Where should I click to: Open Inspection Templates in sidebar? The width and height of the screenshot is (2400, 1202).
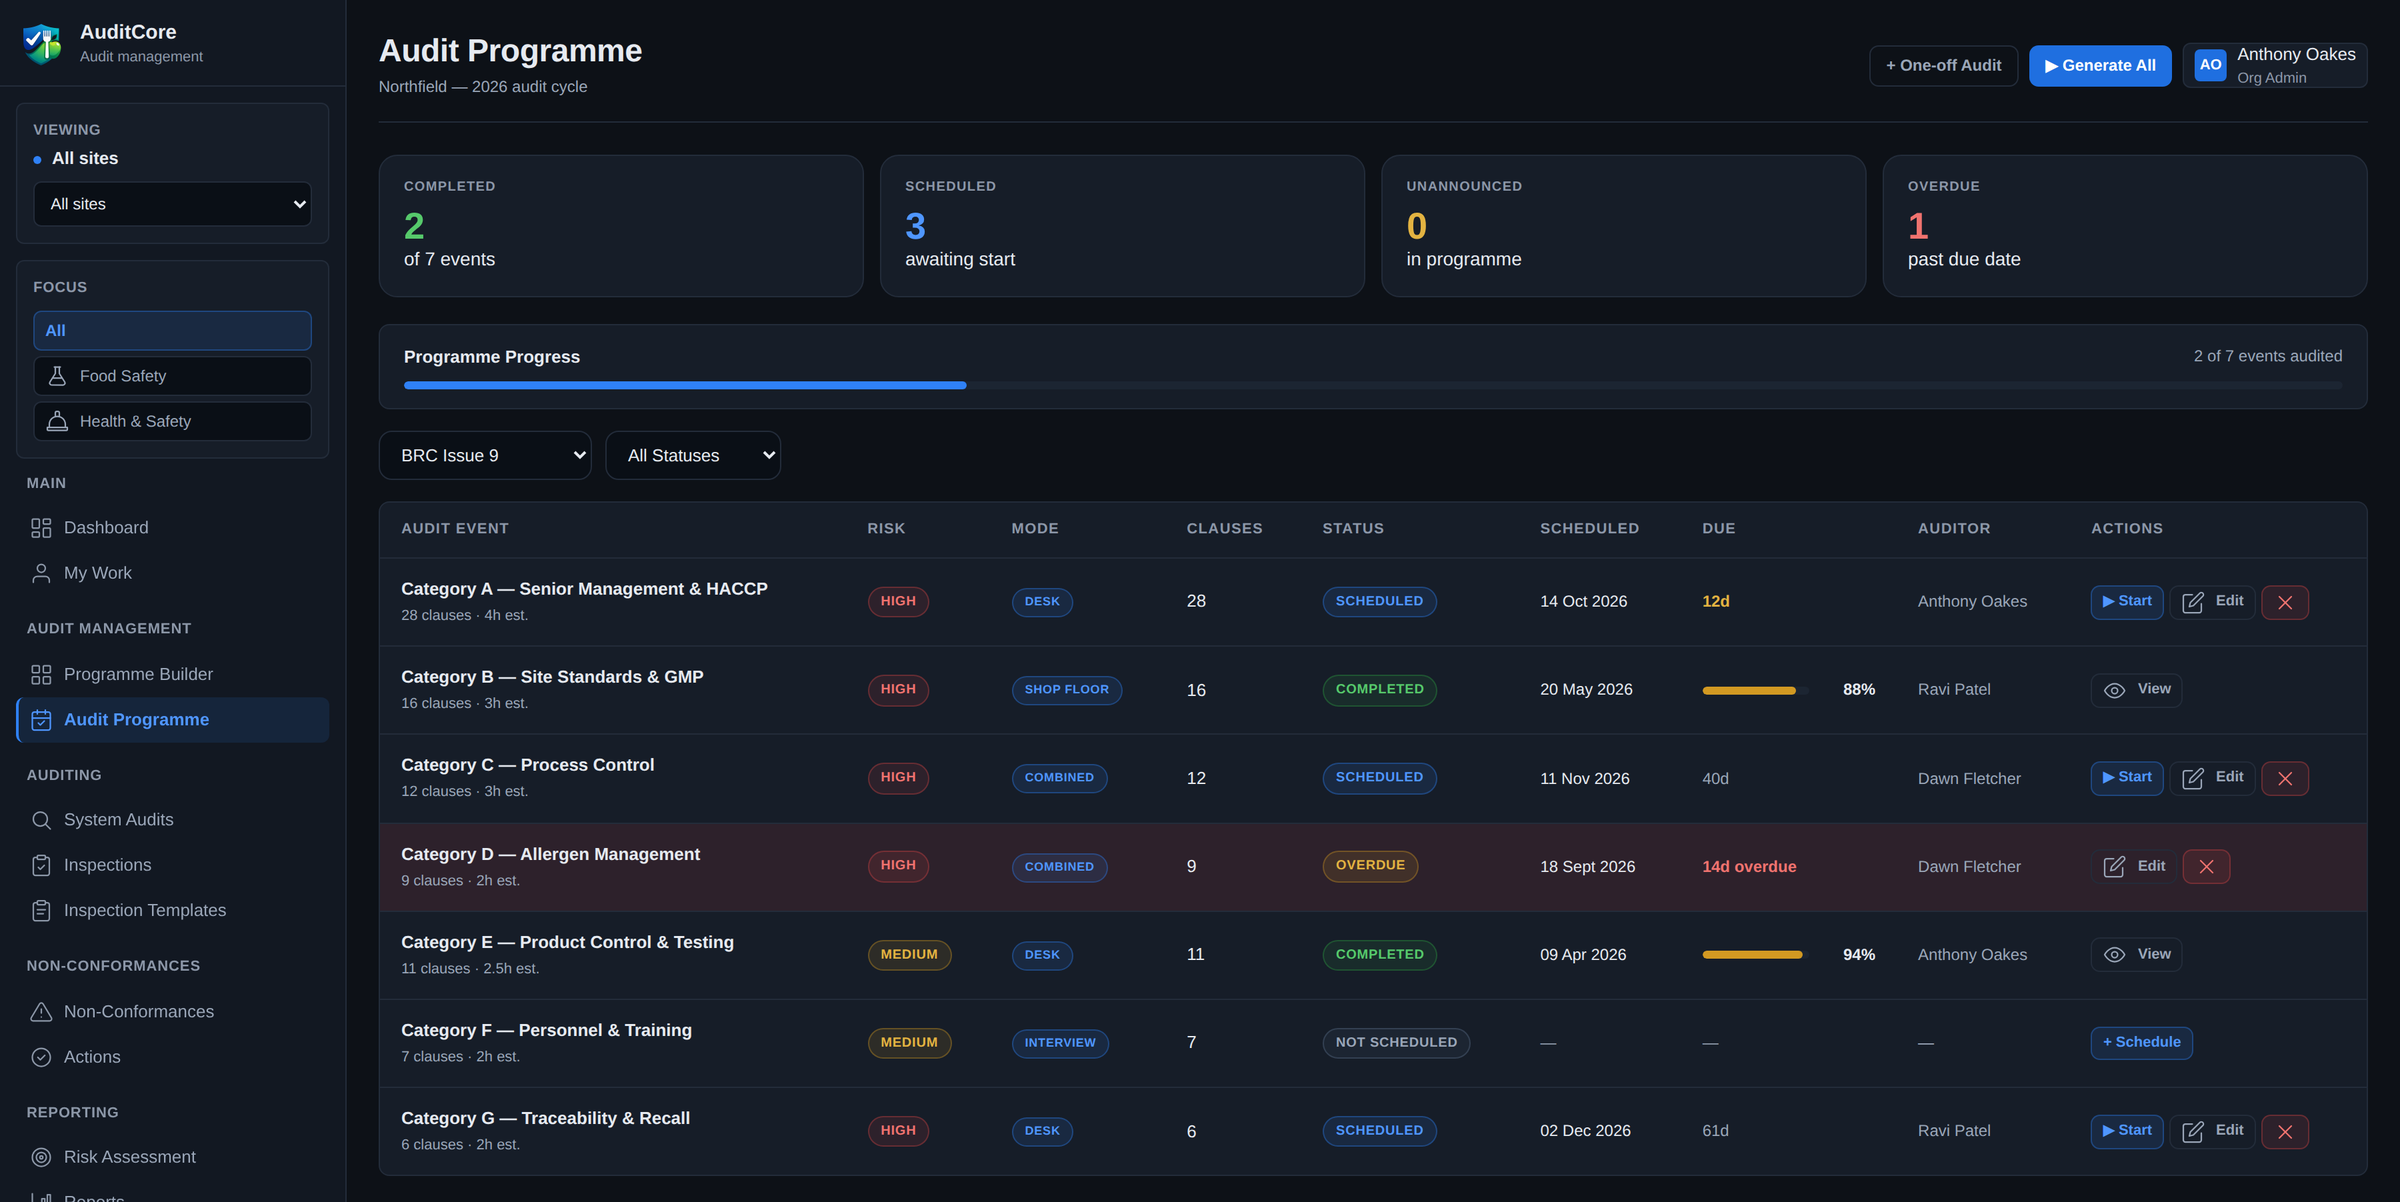click(x=172, y=910)
